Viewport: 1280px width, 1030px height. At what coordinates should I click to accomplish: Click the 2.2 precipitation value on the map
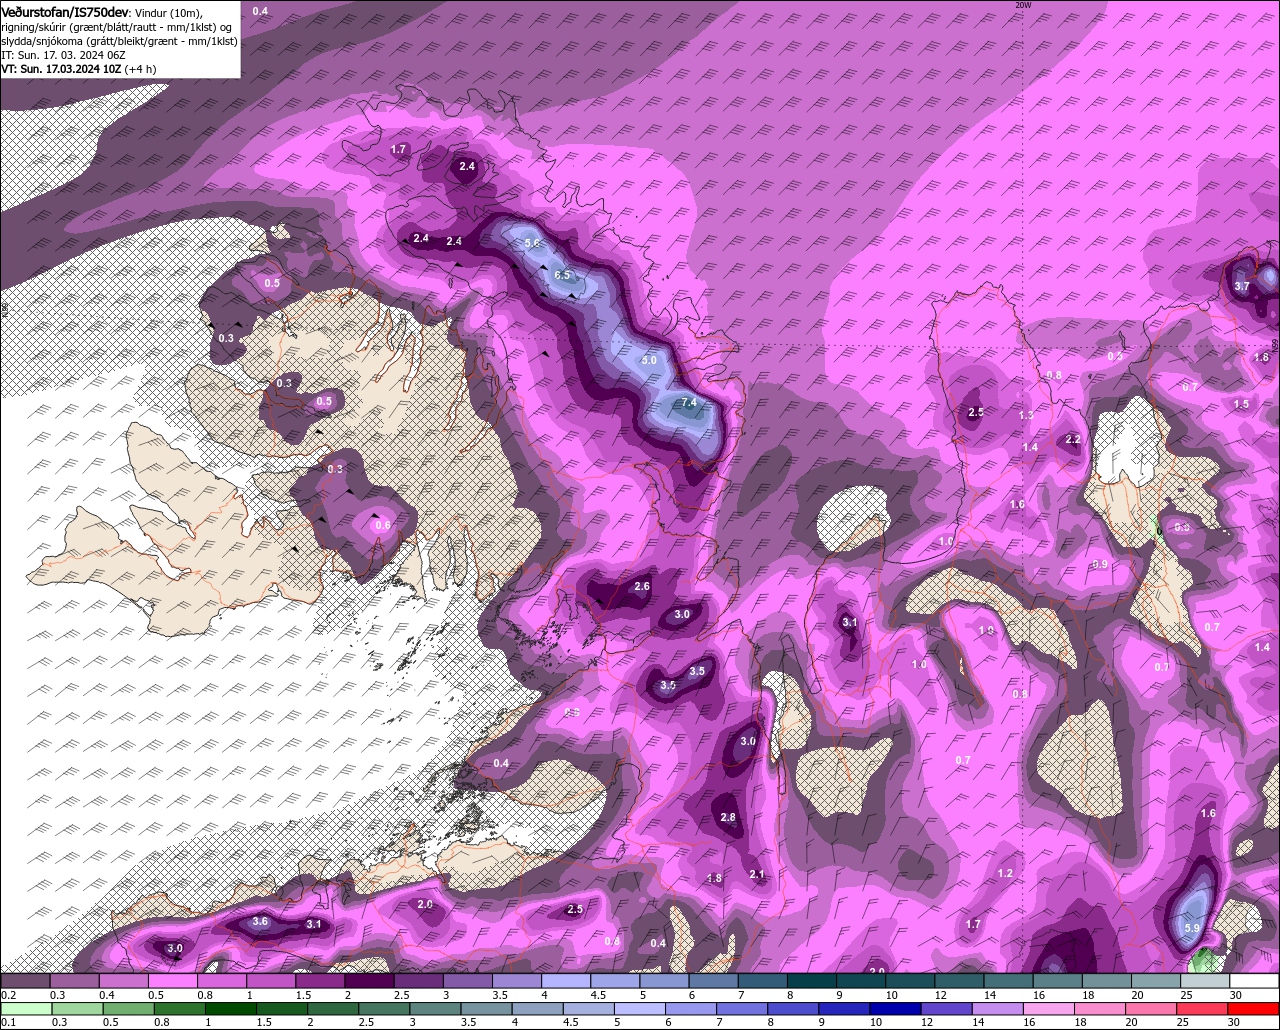(1073, 439)
